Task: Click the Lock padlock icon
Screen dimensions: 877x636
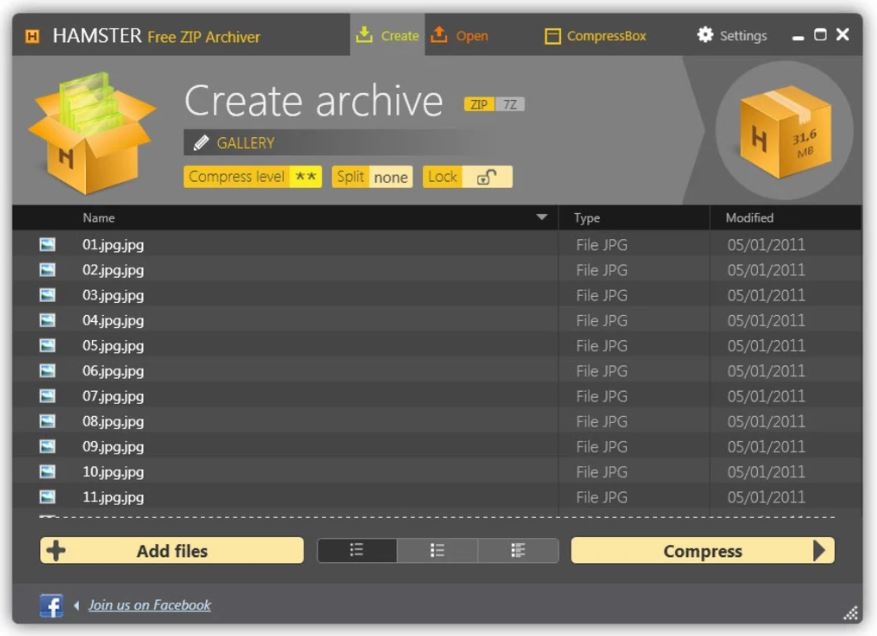Action: [x=486, y=177]
